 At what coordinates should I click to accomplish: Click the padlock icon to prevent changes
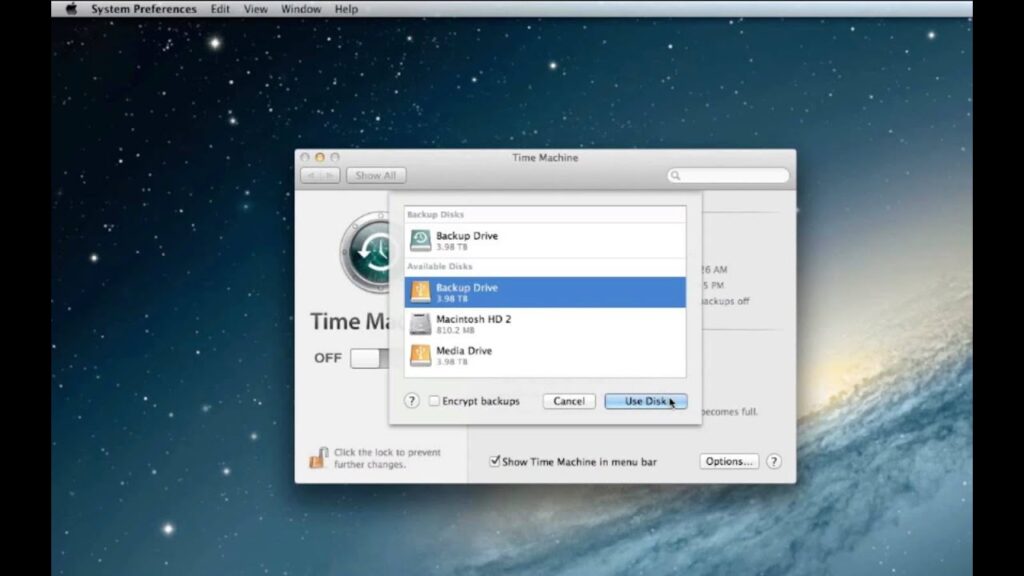coord(319,457)
